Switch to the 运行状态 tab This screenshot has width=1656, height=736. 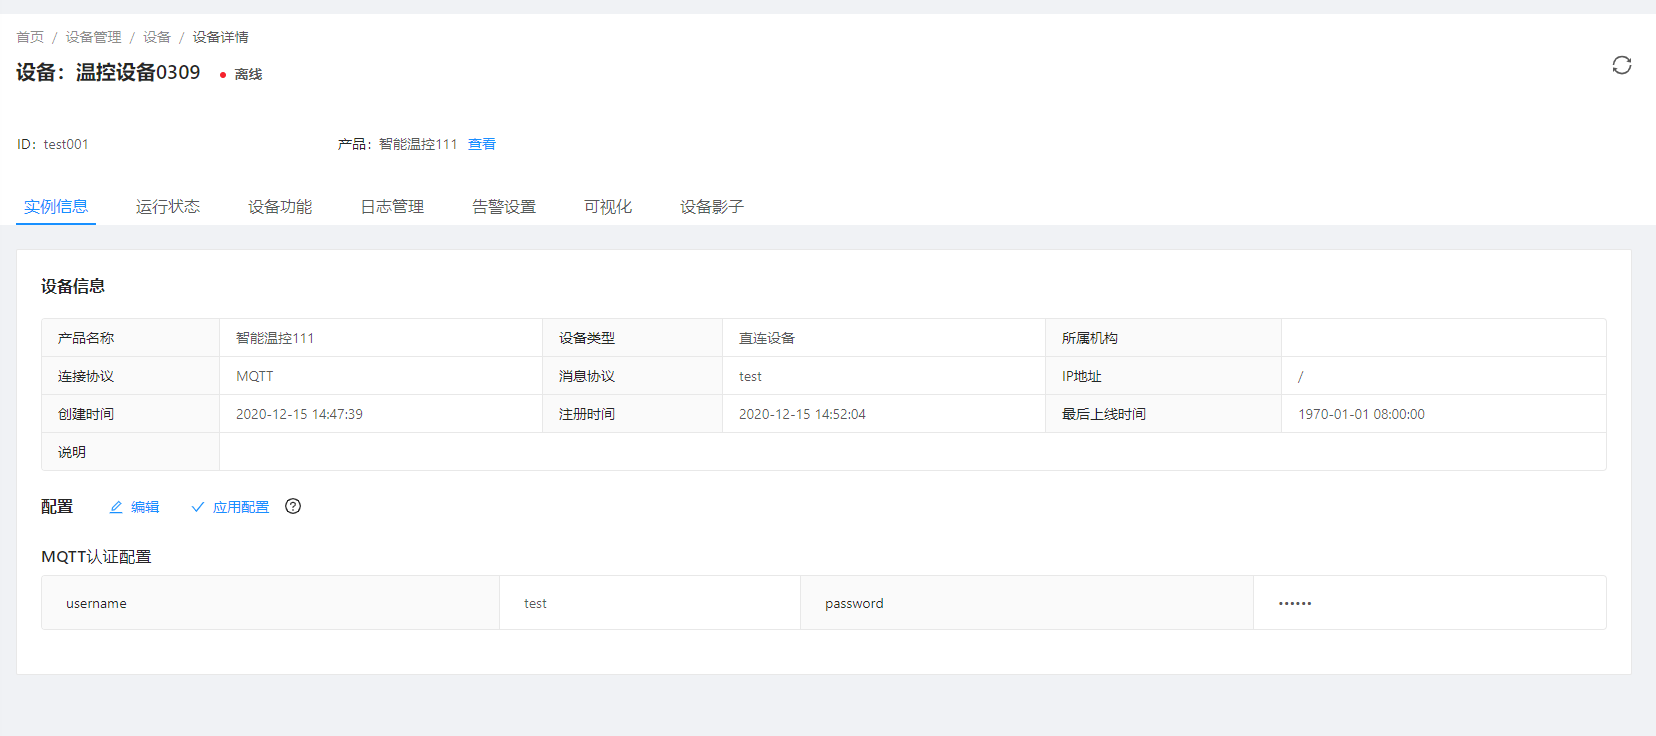168,207
